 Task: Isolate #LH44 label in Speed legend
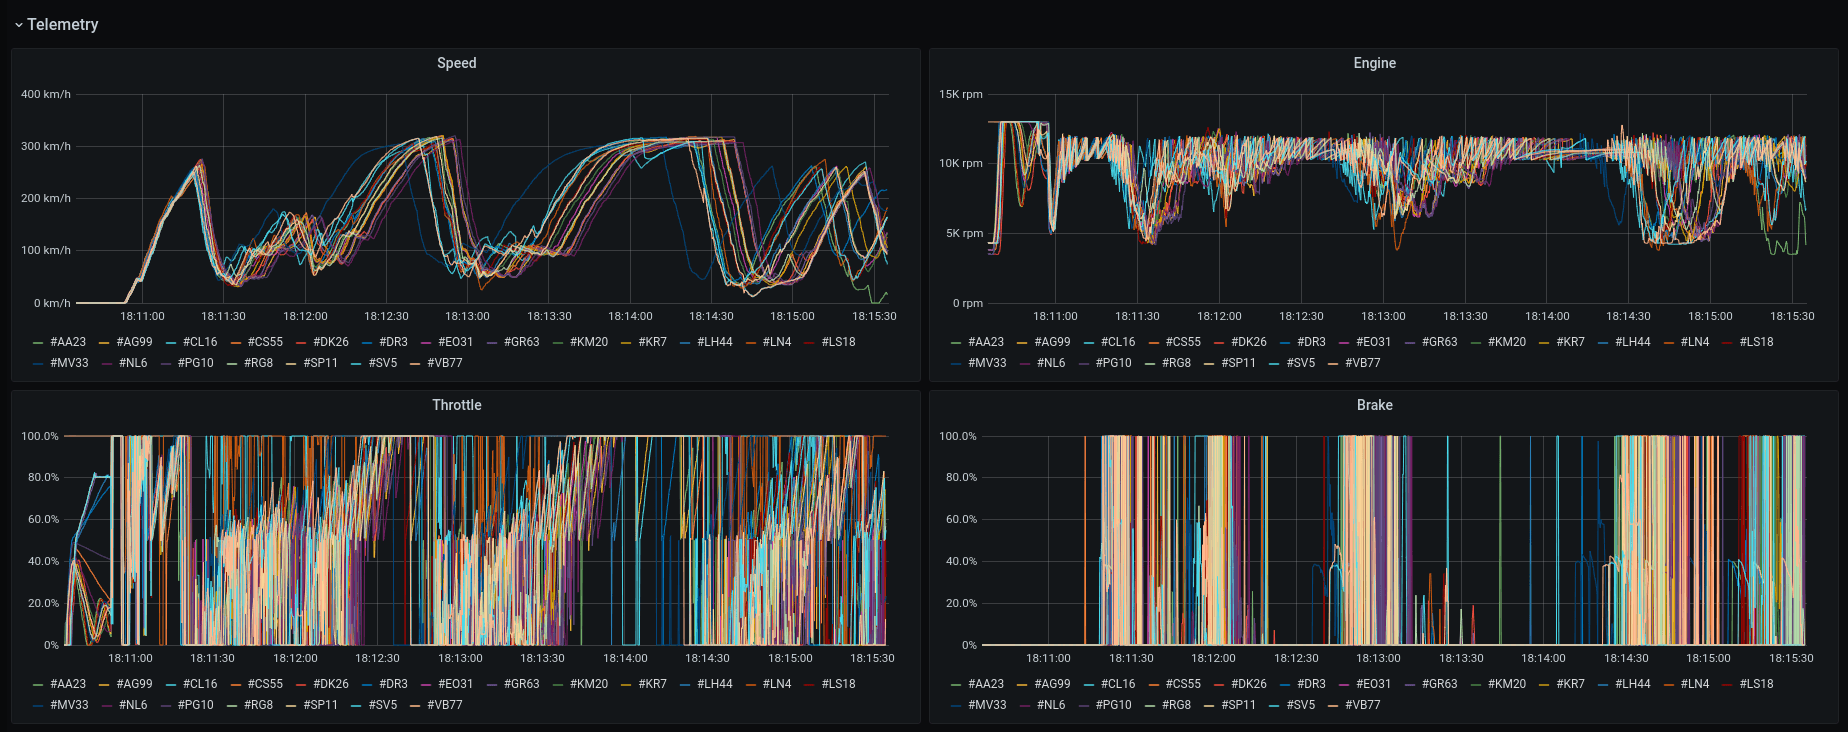pos(715,342)
